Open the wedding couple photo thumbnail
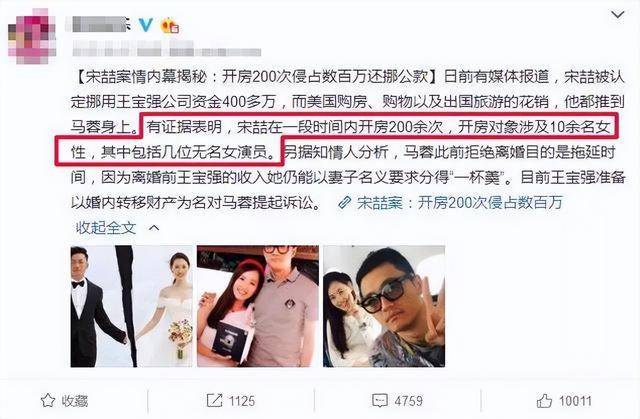The image size is (640, 419). tap(131, 306)
